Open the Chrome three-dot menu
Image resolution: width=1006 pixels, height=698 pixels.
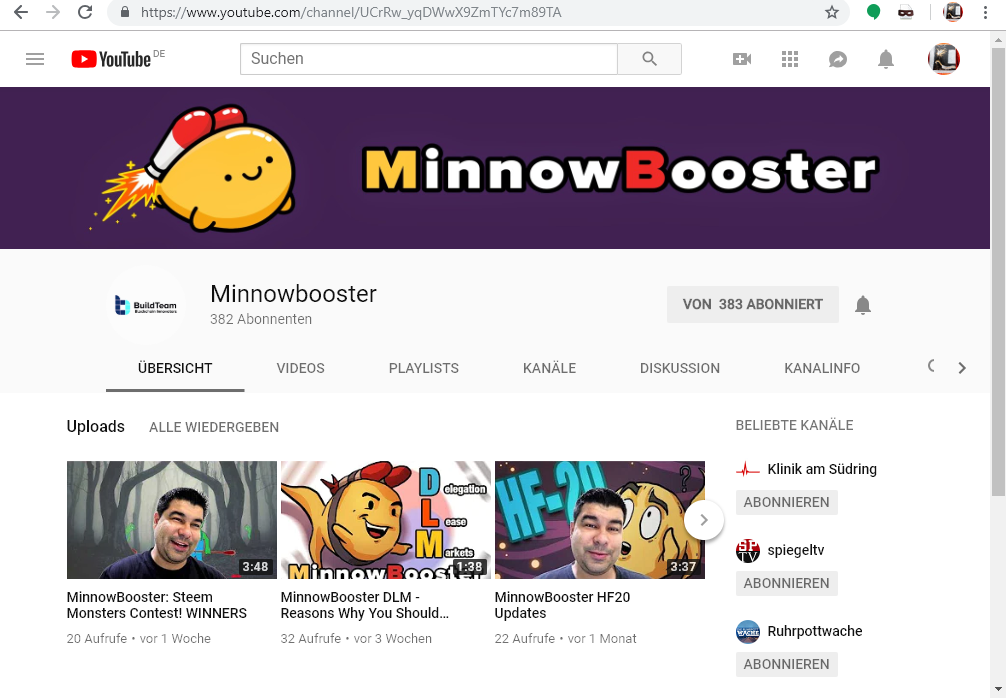[985, 12]
